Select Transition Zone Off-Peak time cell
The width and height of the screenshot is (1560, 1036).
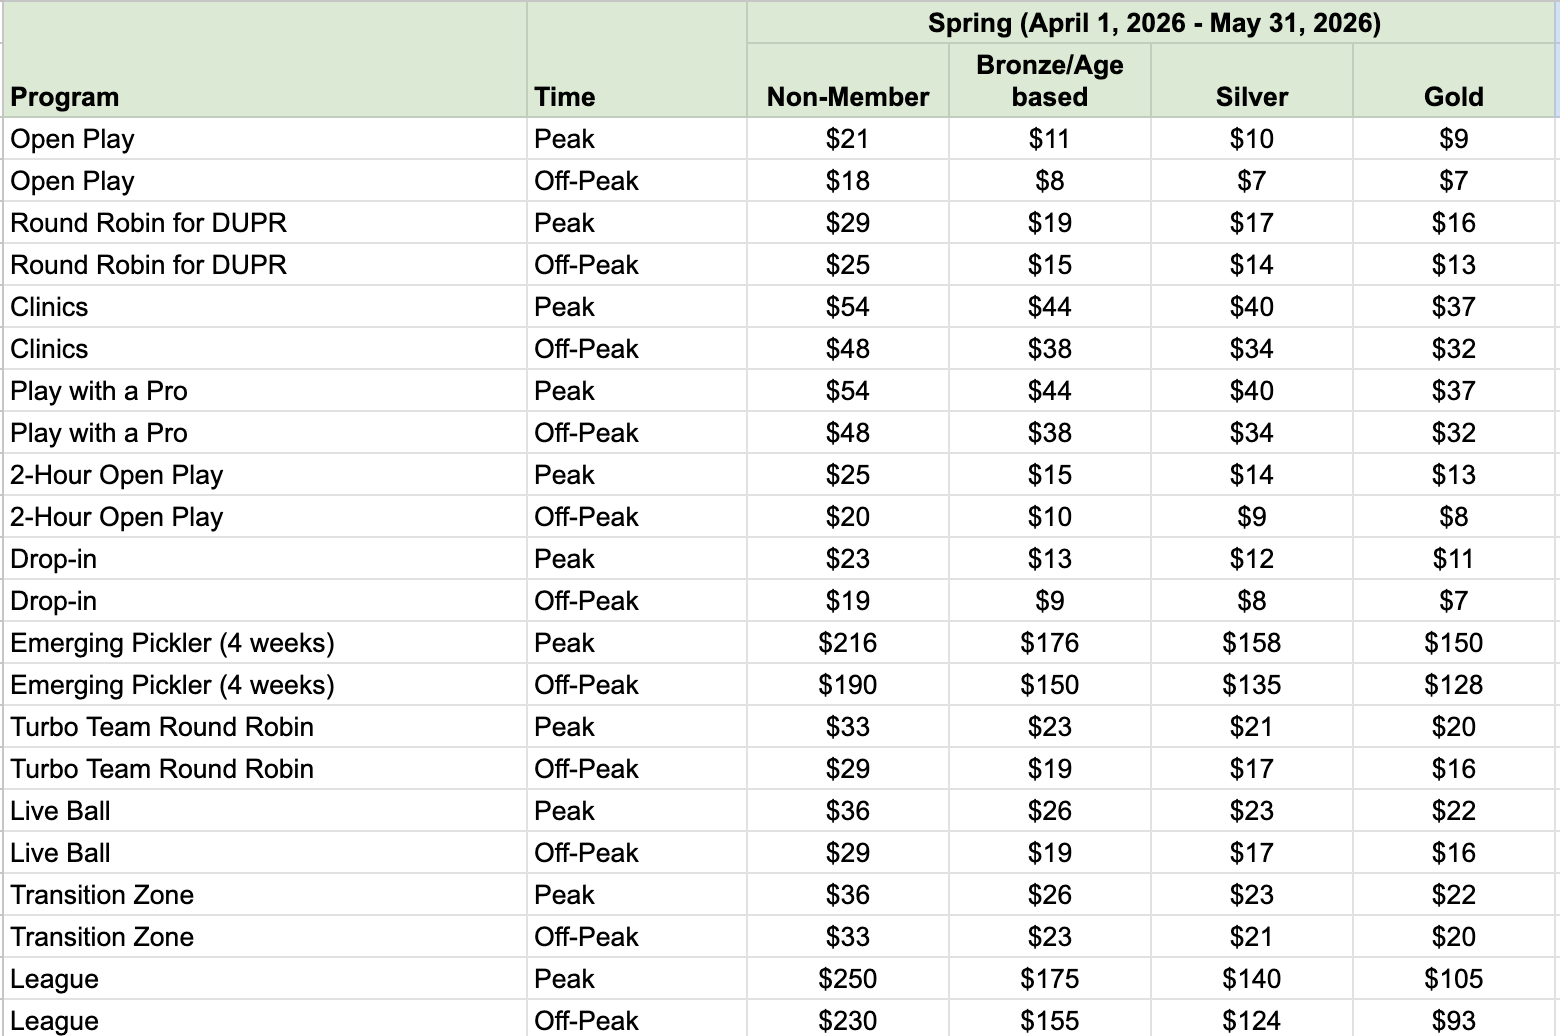tap(637, 937)
